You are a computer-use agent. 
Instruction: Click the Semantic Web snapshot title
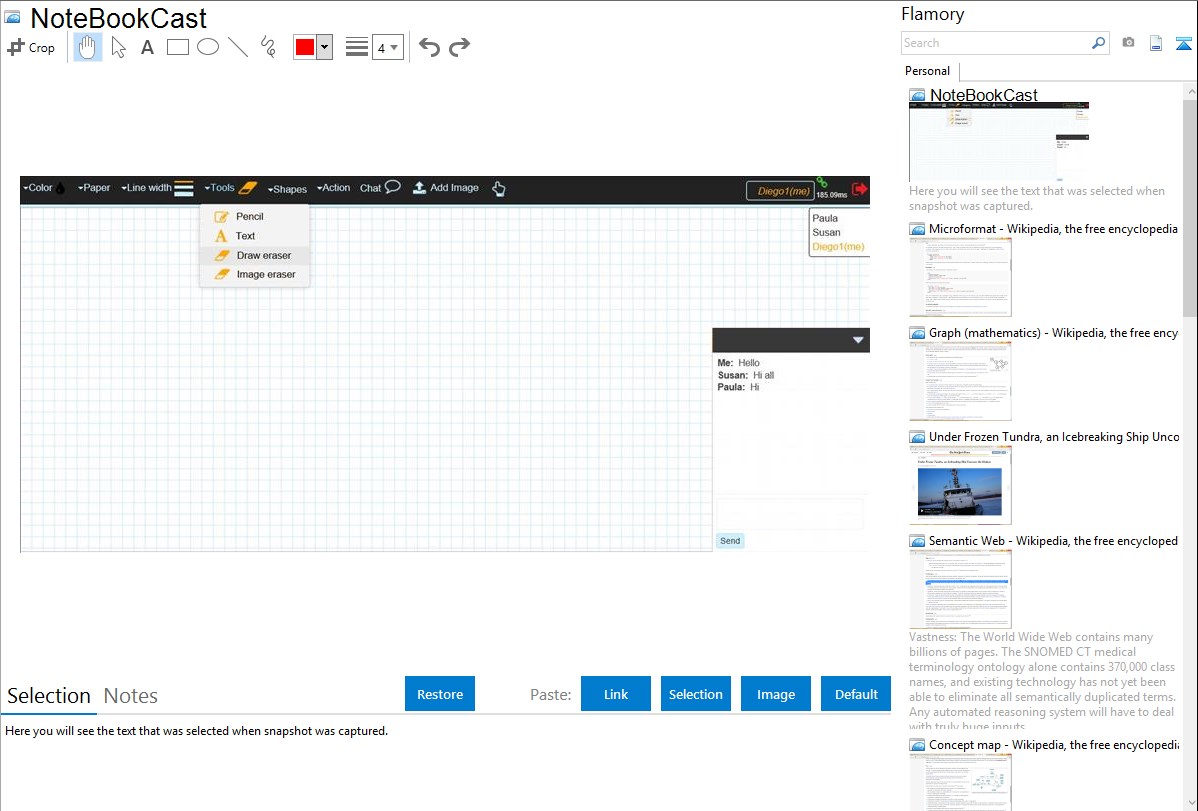point(1053,540)
